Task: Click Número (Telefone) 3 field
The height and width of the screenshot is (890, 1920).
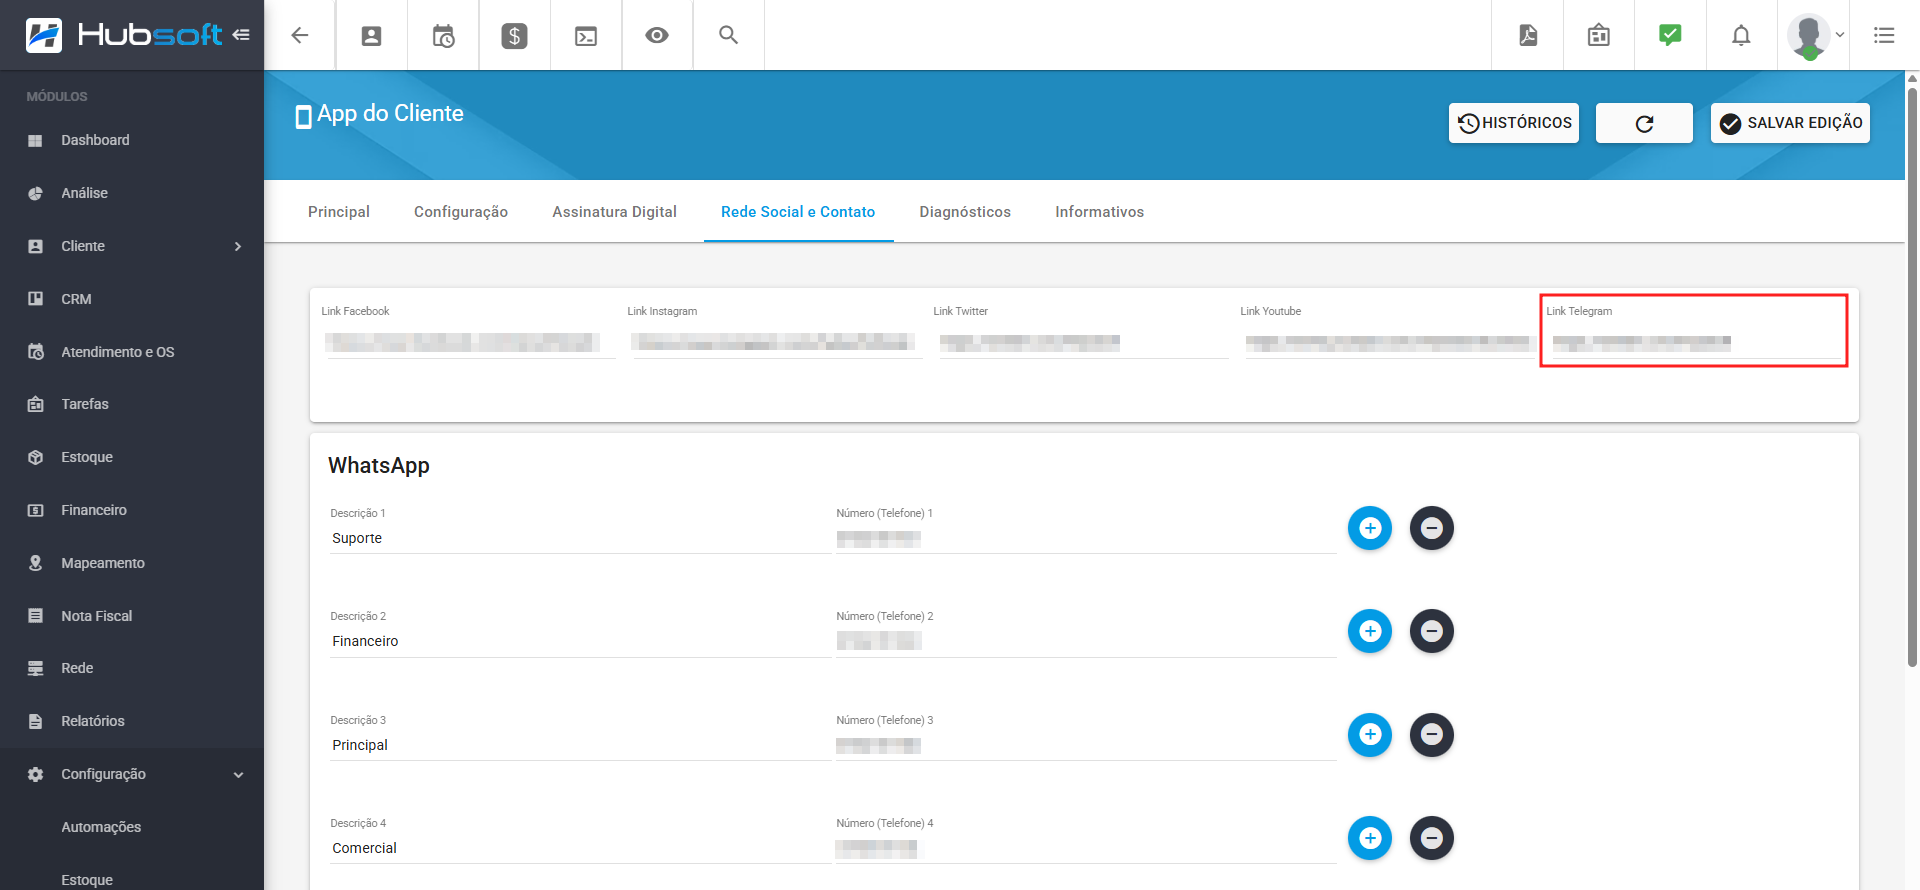Action: 1086,745
